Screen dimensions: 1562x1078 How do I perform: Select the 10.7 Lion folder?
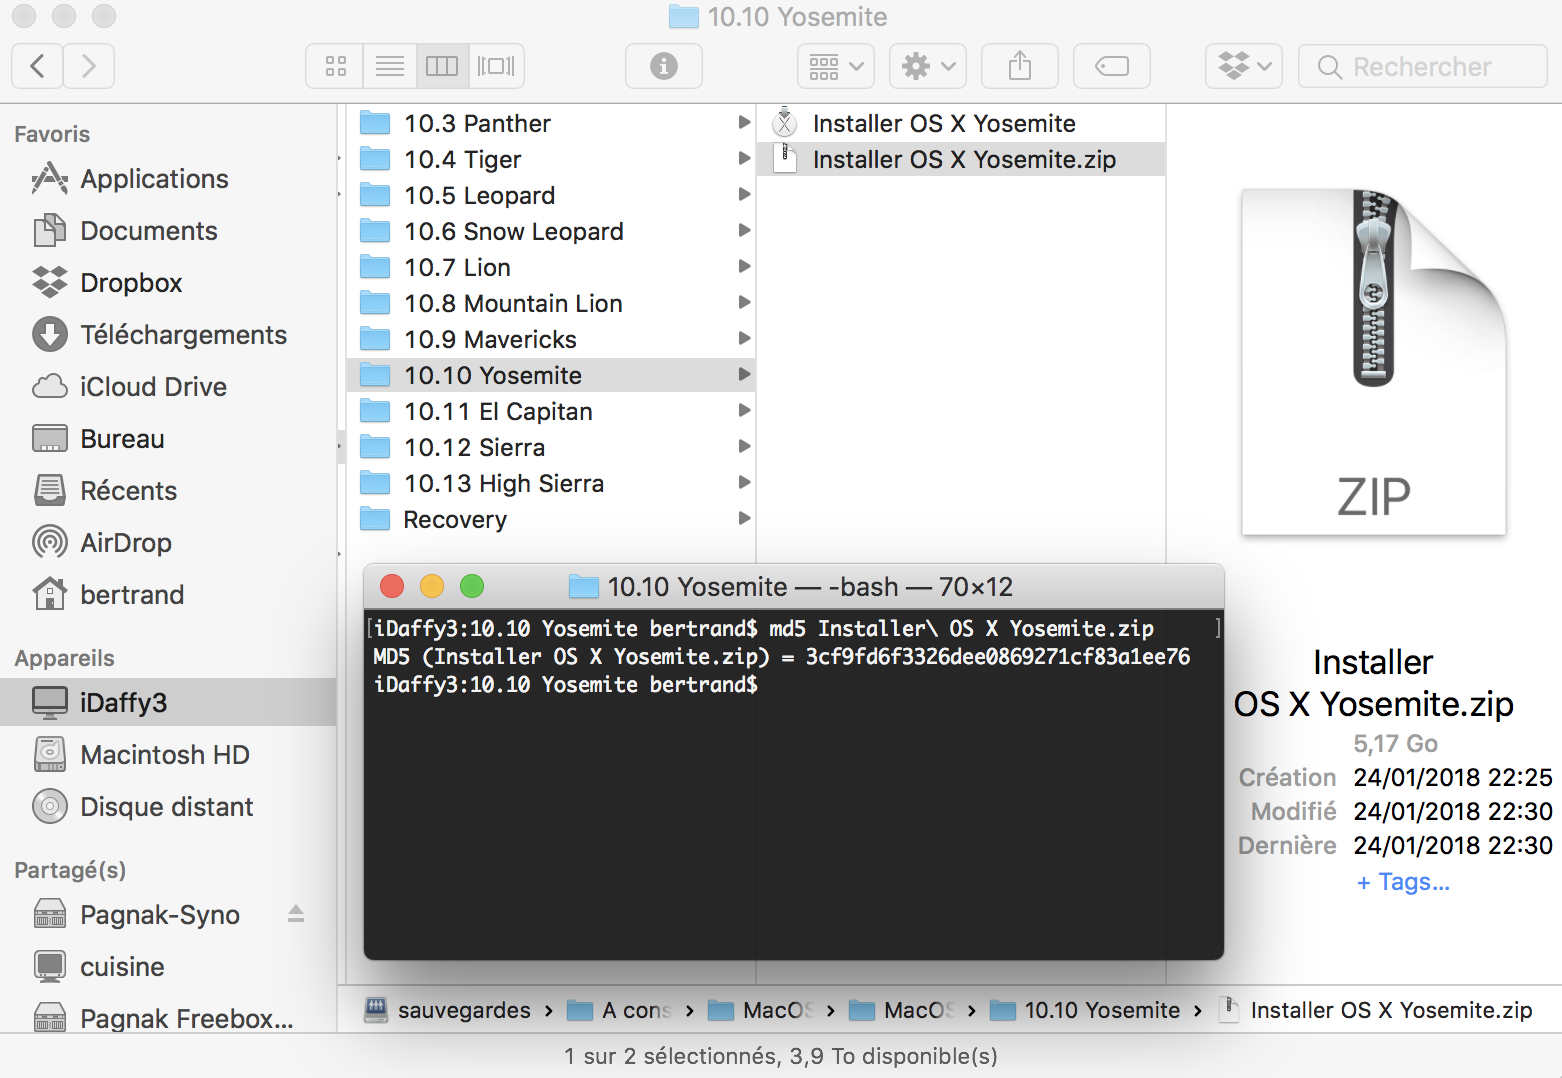(550, 267)
